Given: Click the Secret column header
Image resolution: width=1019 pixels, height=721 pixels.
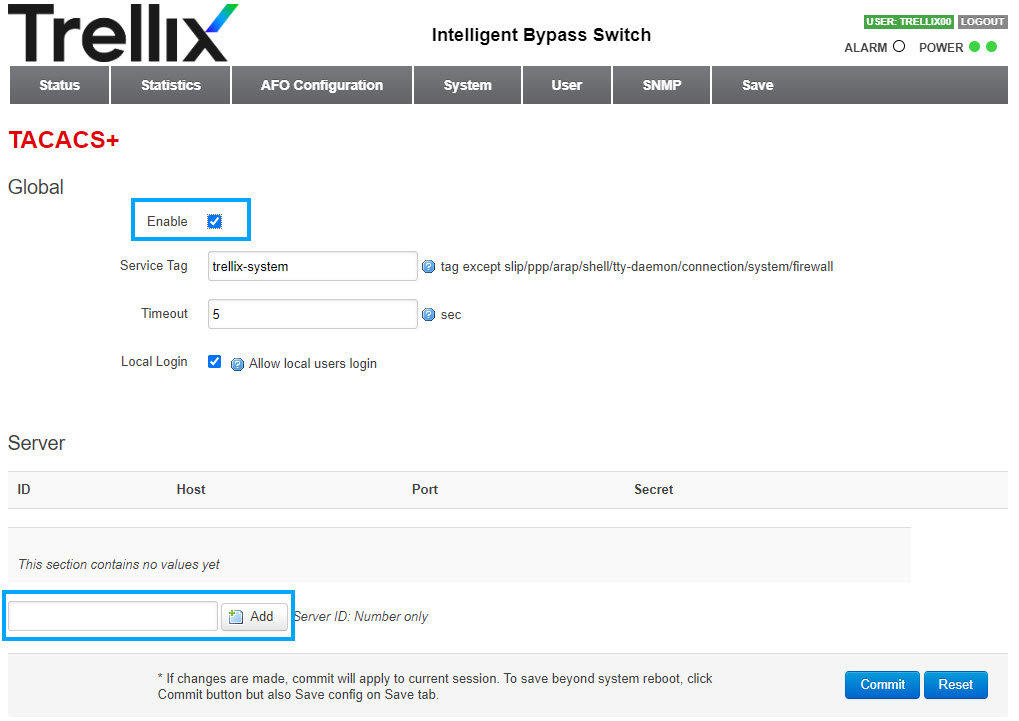Looking at the screenshot, I should (x=654, y=490).
